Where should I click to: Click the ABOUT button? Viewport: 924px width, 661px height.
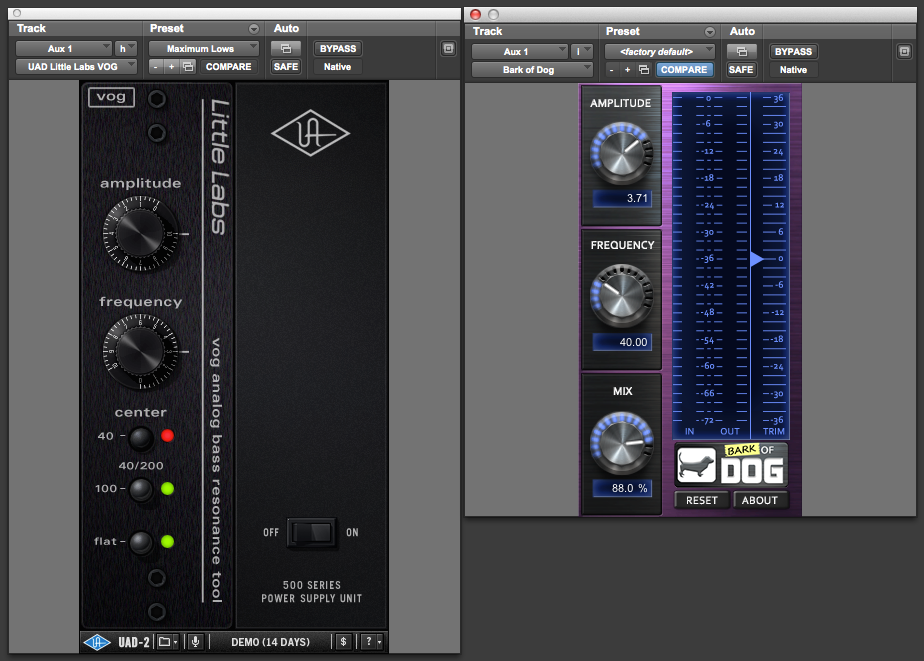(x=760, y=500)
